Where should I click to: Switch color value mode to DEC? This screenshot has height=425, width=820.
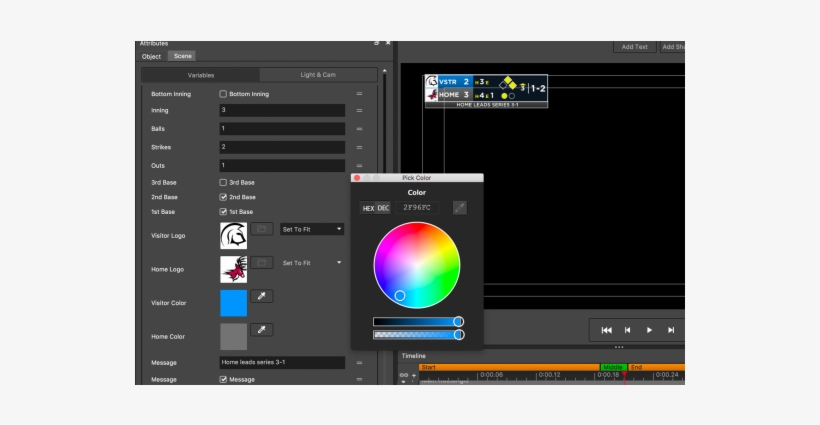click(x=383, y=208)
